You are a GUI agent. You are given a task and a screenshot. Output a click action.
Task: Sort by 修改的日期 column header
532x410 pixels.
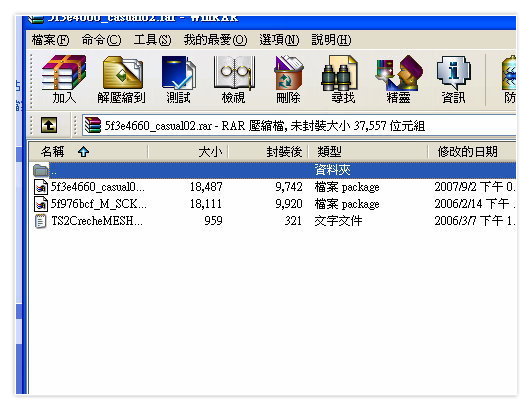(x=472, y=151)
